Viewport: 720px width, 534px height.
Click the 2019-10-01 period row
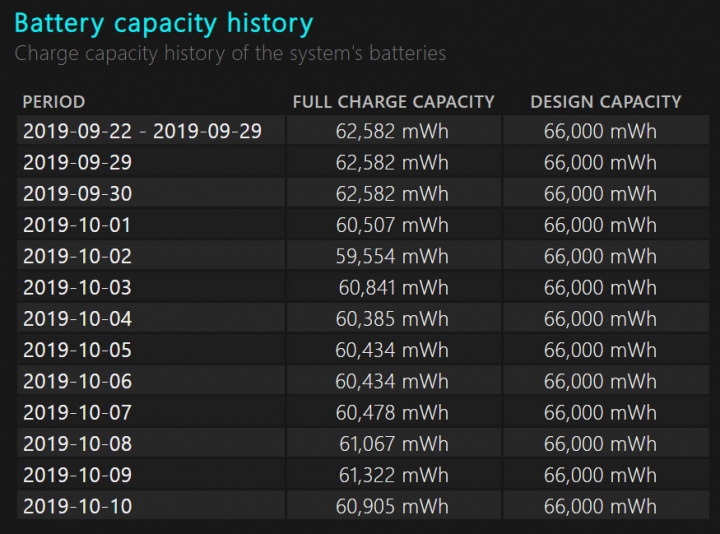(77, 225)
